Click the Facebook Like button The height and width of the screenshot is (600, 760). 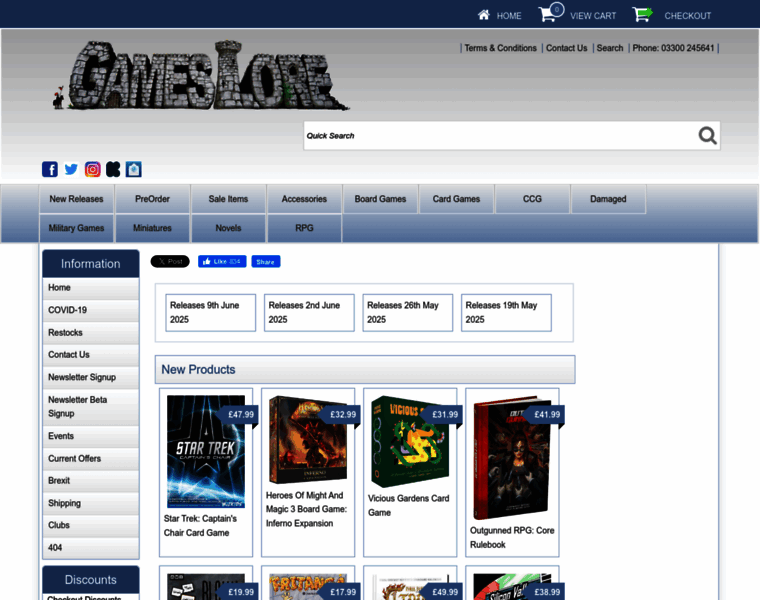pos(222,261)
